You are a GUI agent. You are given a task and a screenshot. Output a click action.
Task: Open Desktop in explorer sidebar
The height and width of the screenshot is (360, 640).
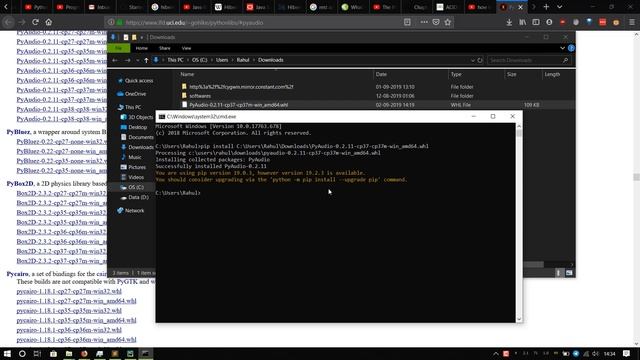tap(138, 127)
